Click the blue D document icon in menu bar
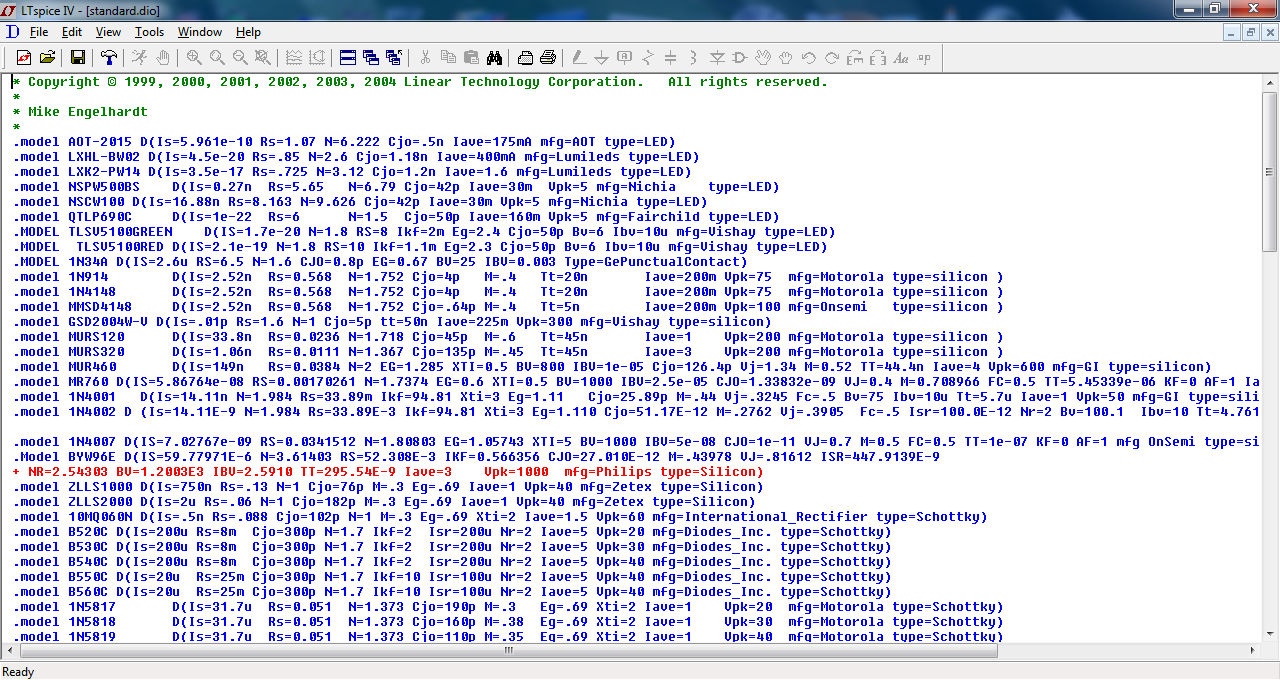 click(x=12, y=32)
